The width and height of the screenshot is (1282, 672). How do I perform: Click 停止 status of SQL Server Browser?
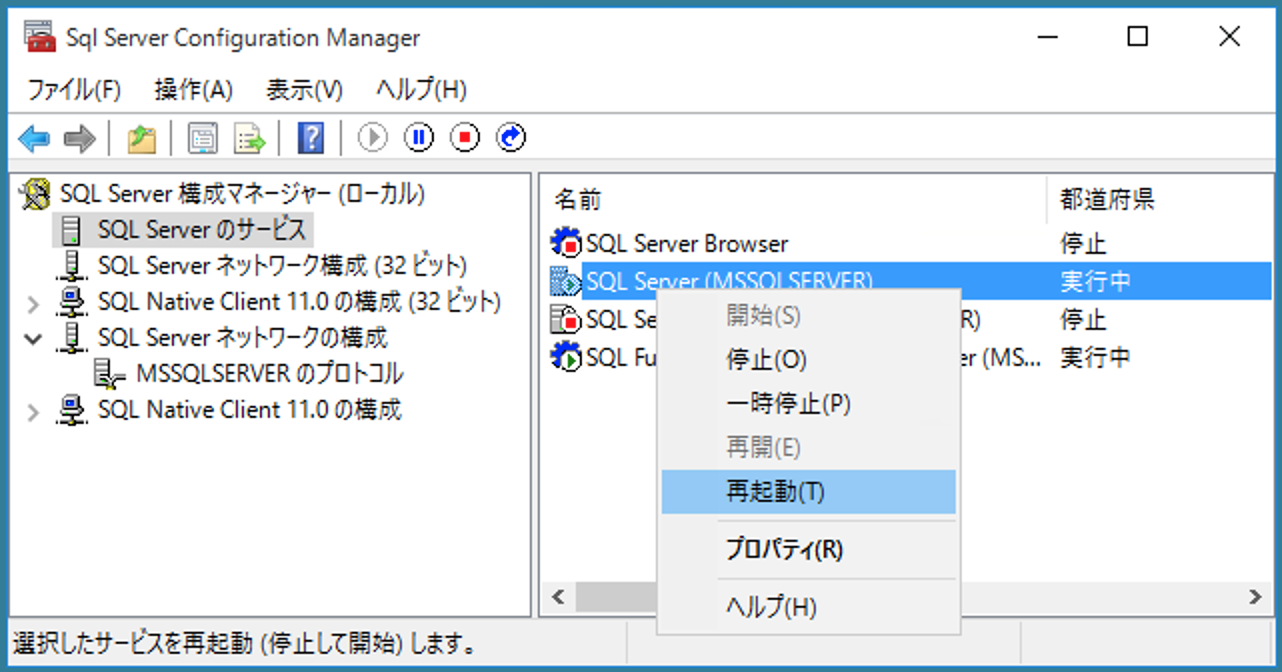[1084, 243]
